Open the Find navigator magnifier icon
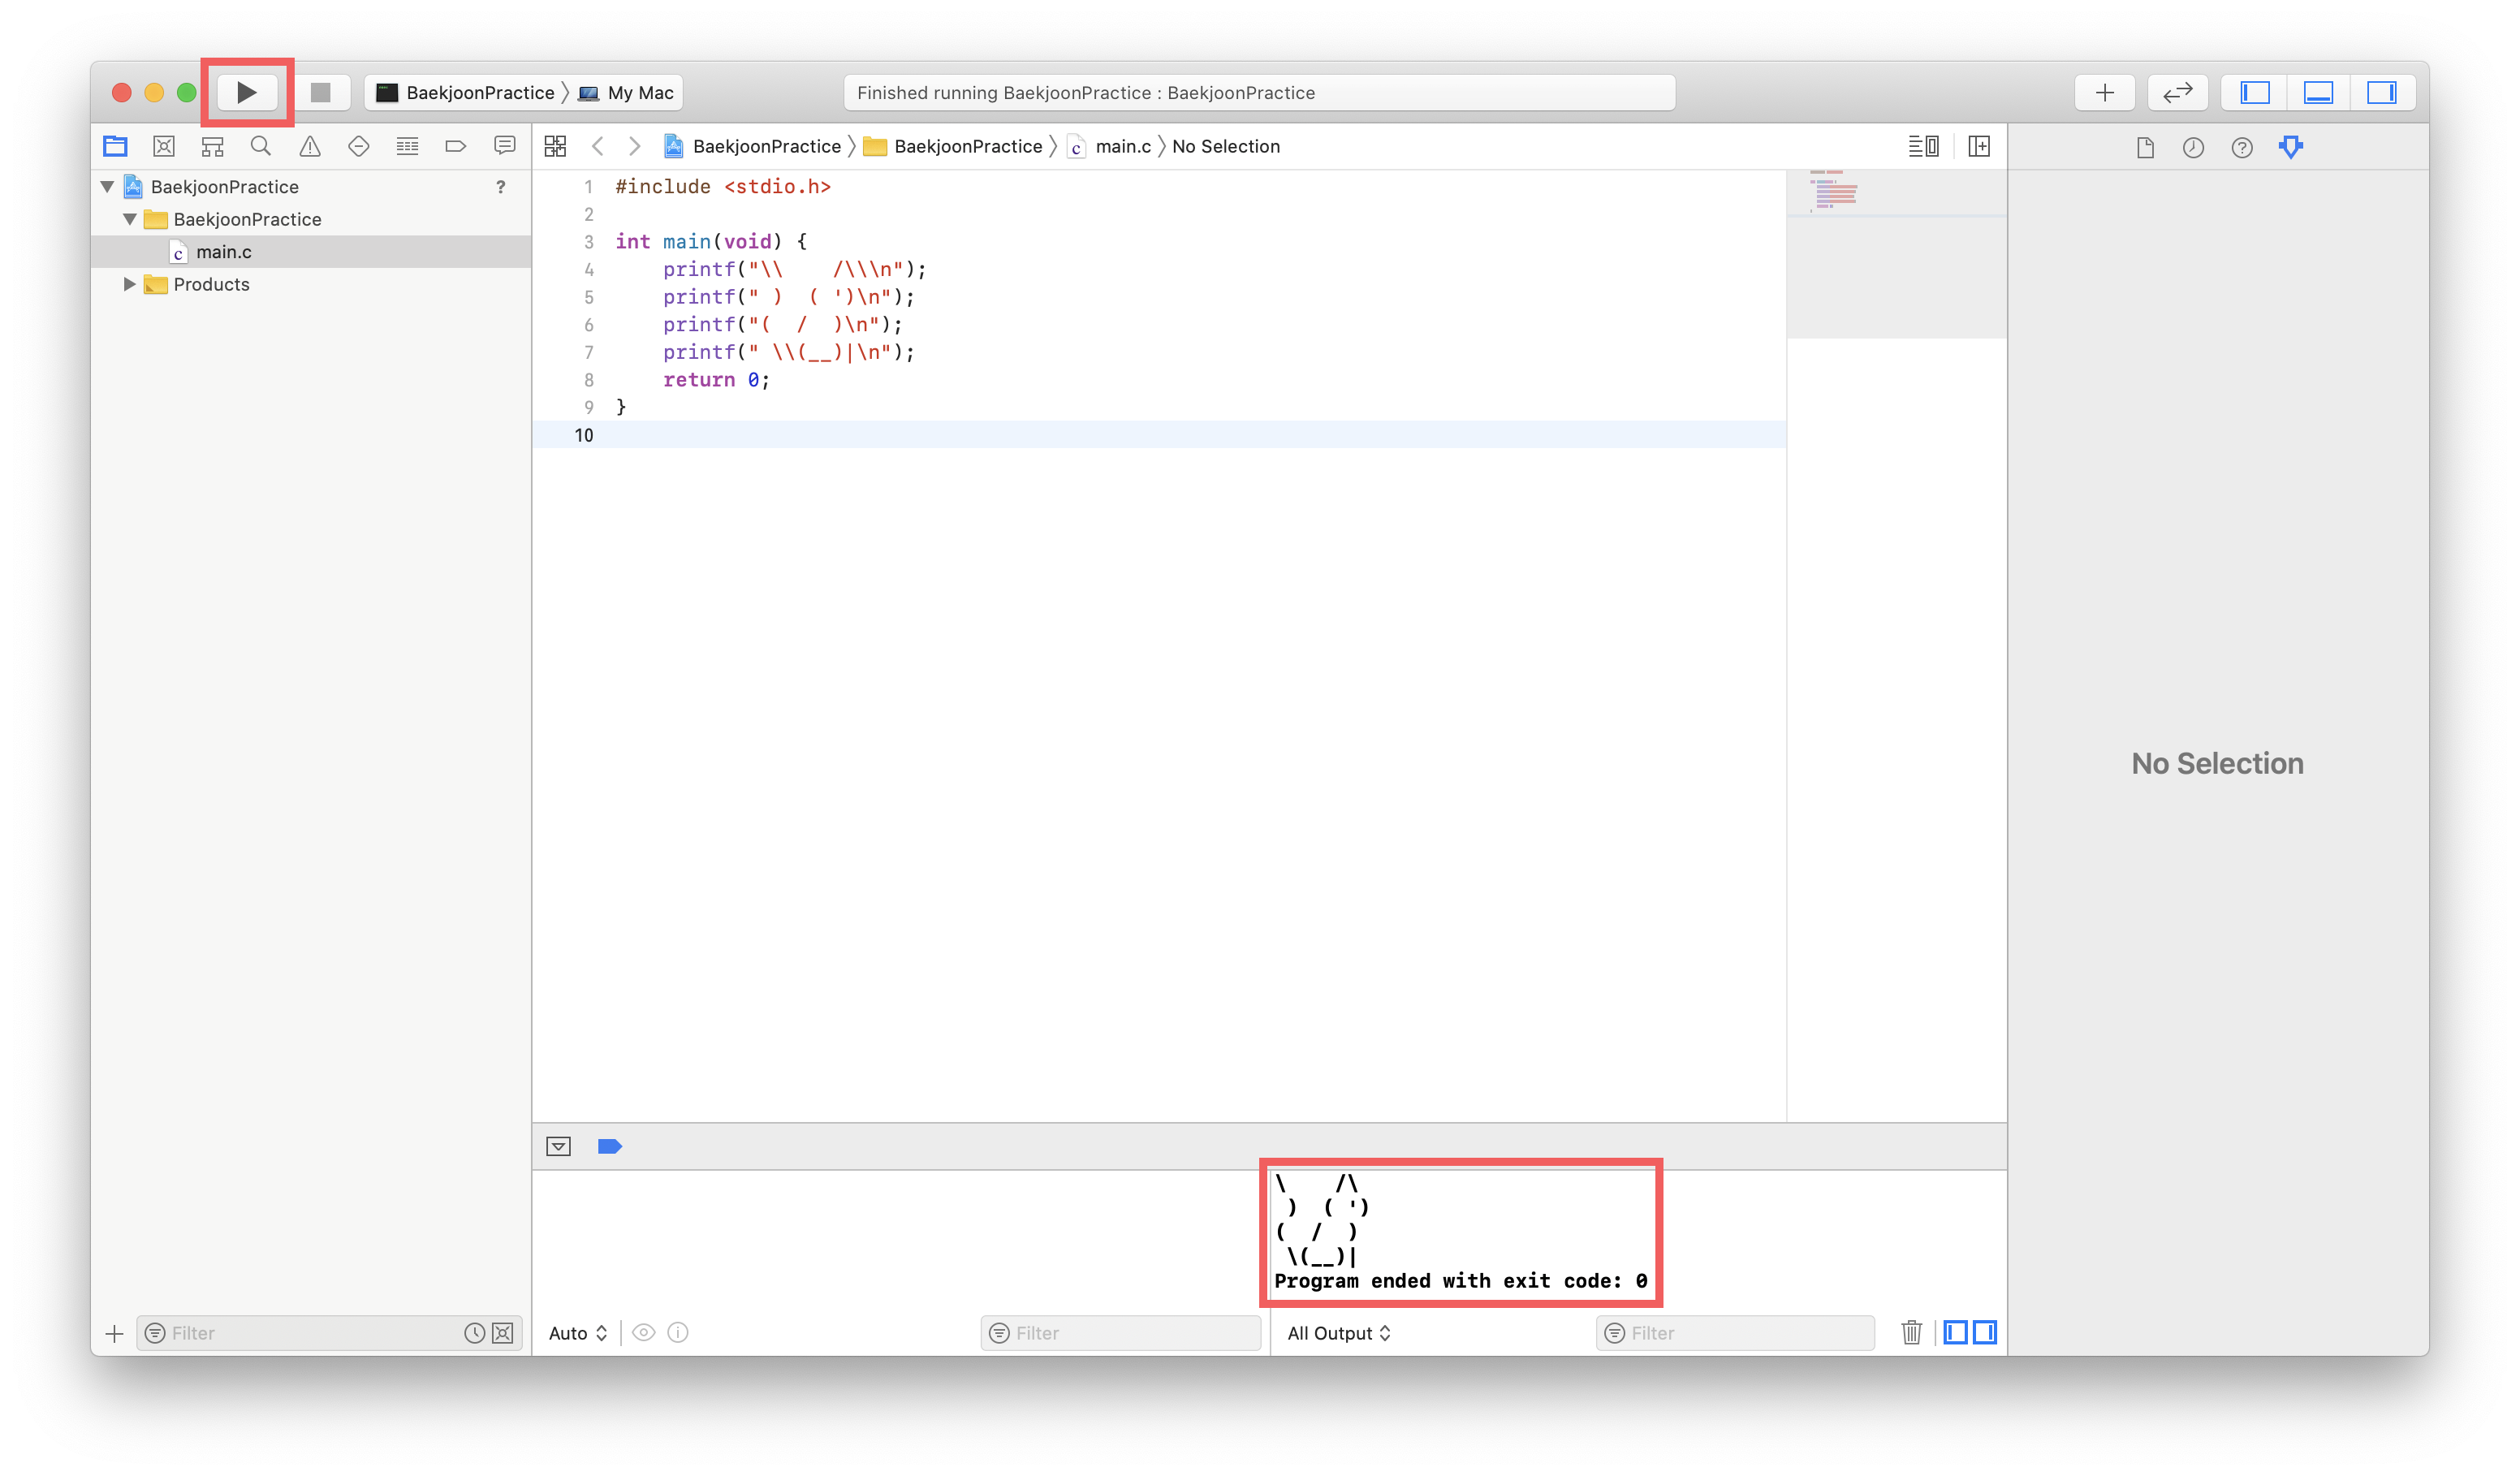Image resolution: width=2520 pixels, height=1476 pixels. pos(261,147)
